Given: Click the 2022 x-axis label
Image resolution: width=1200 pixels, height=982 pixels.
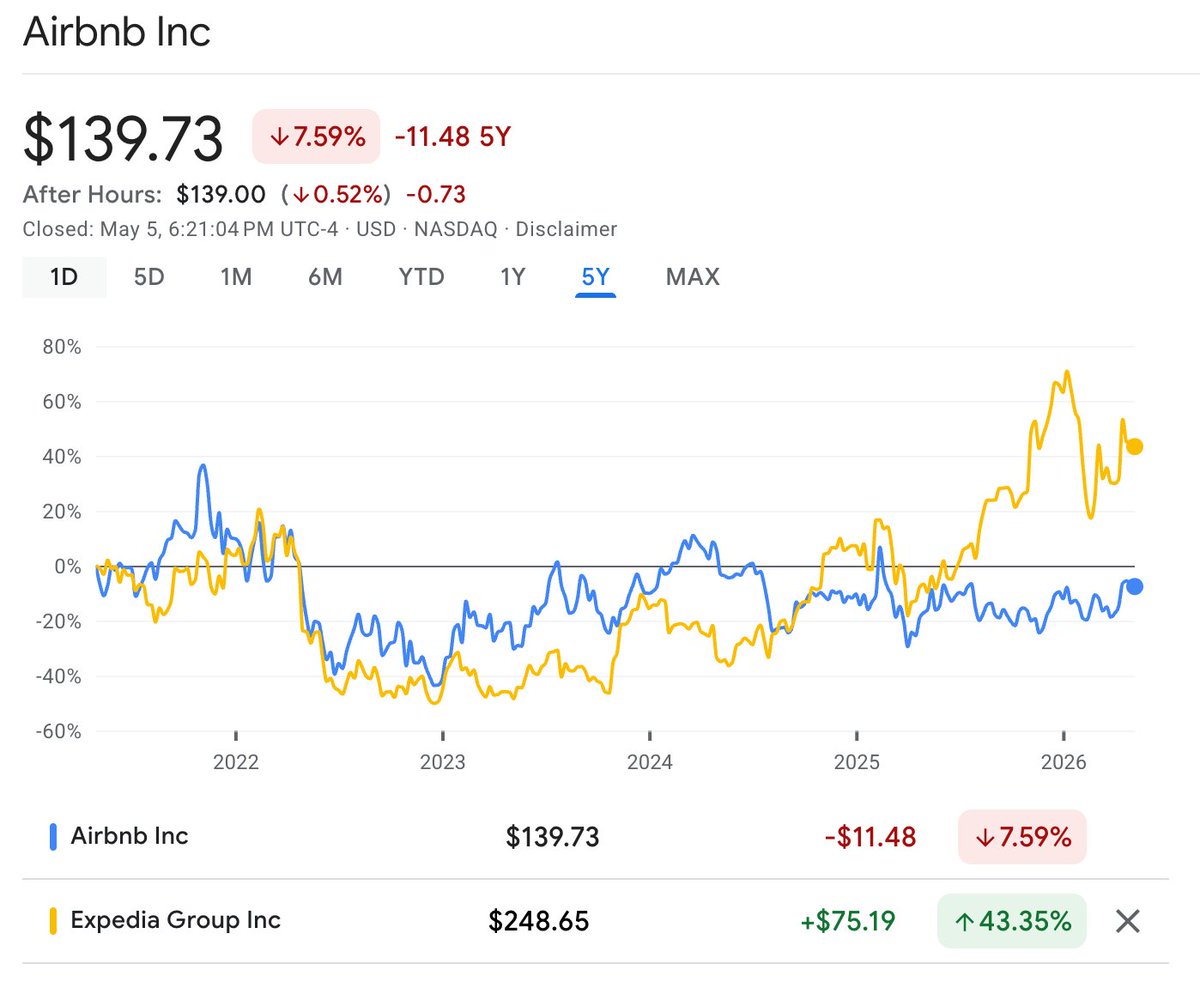Looking at the screenshot, I should point(236,761).
